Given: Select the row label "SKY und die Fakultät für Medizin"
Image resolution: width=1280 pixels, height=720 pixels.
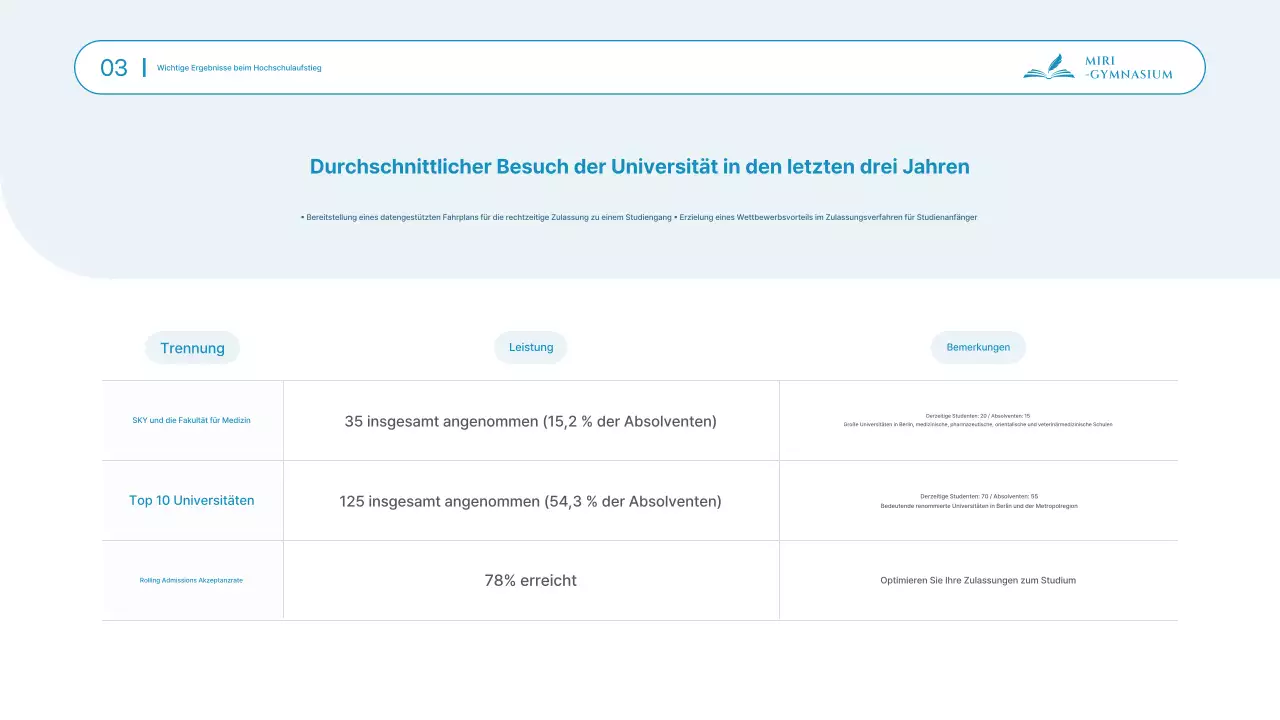Looking at the screenshot, I should [191, 421].
